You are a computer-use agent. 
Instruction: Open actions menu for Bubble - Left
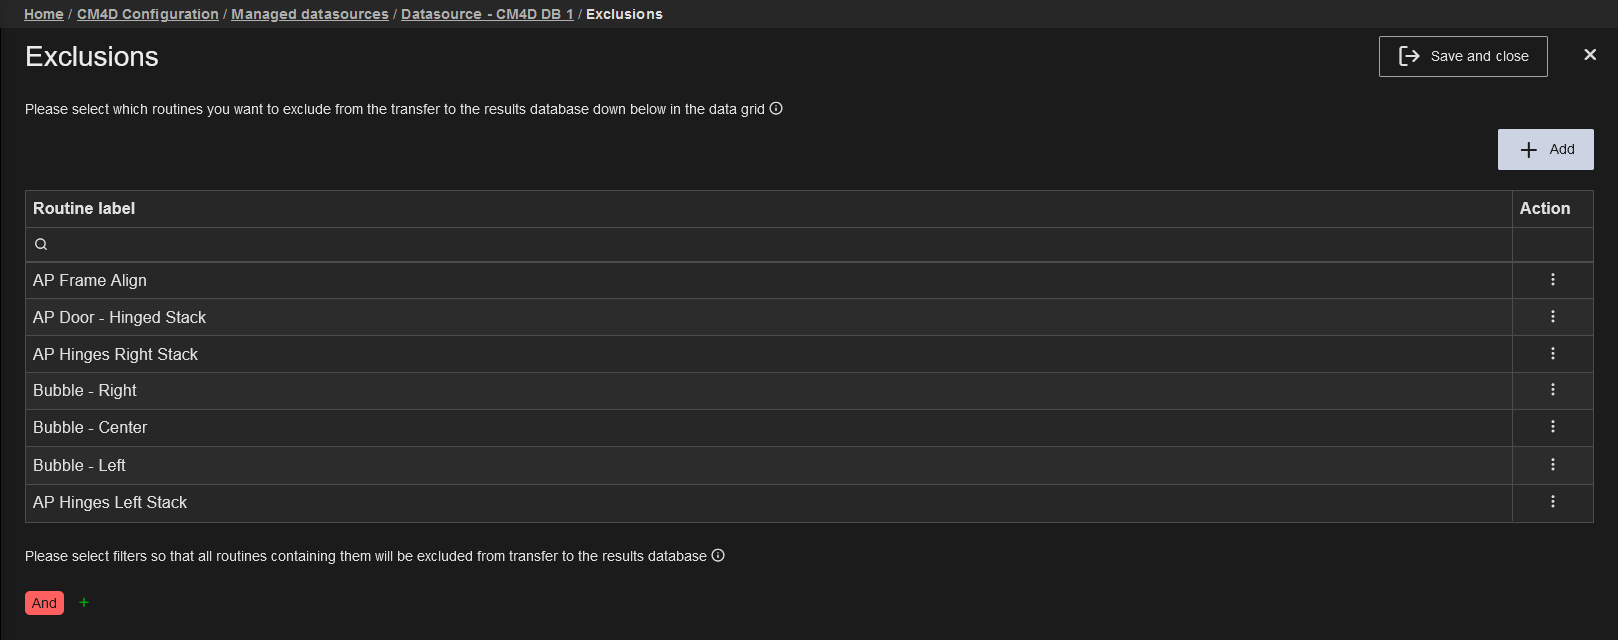coord(1552,465)
